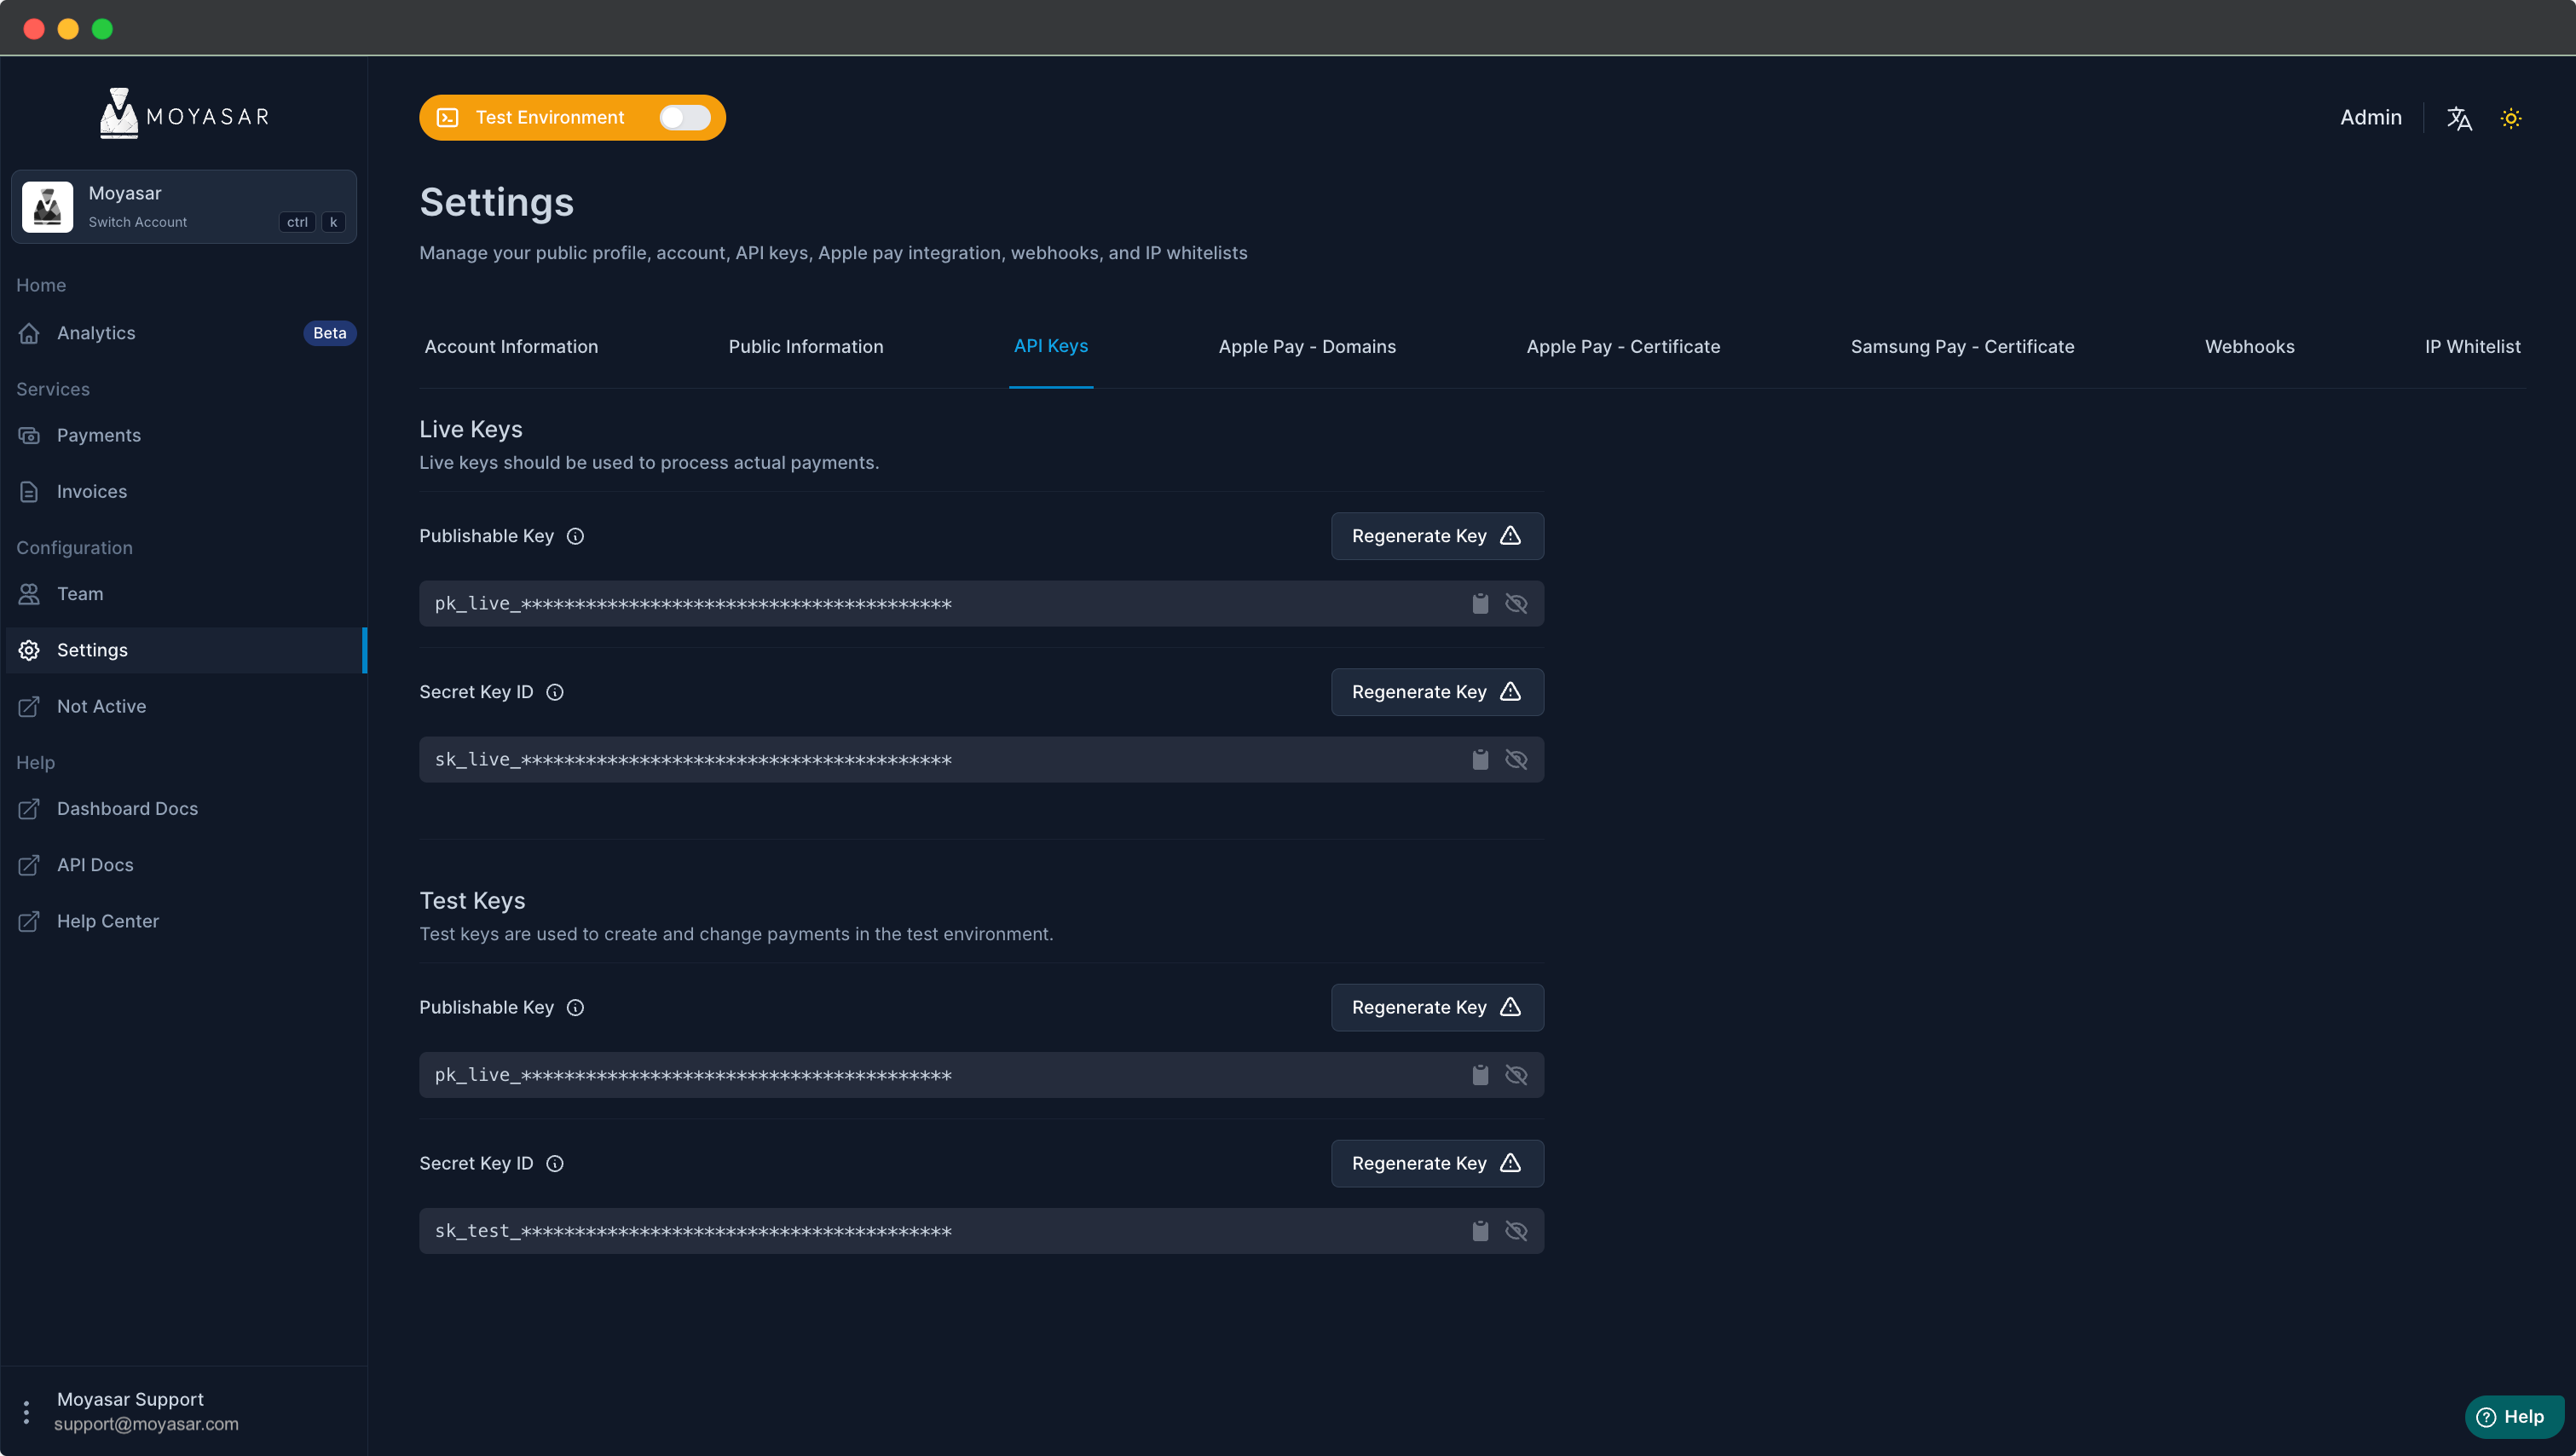
Task: Show the masked test Publishable Key
Action: tap(1517, 1074)
